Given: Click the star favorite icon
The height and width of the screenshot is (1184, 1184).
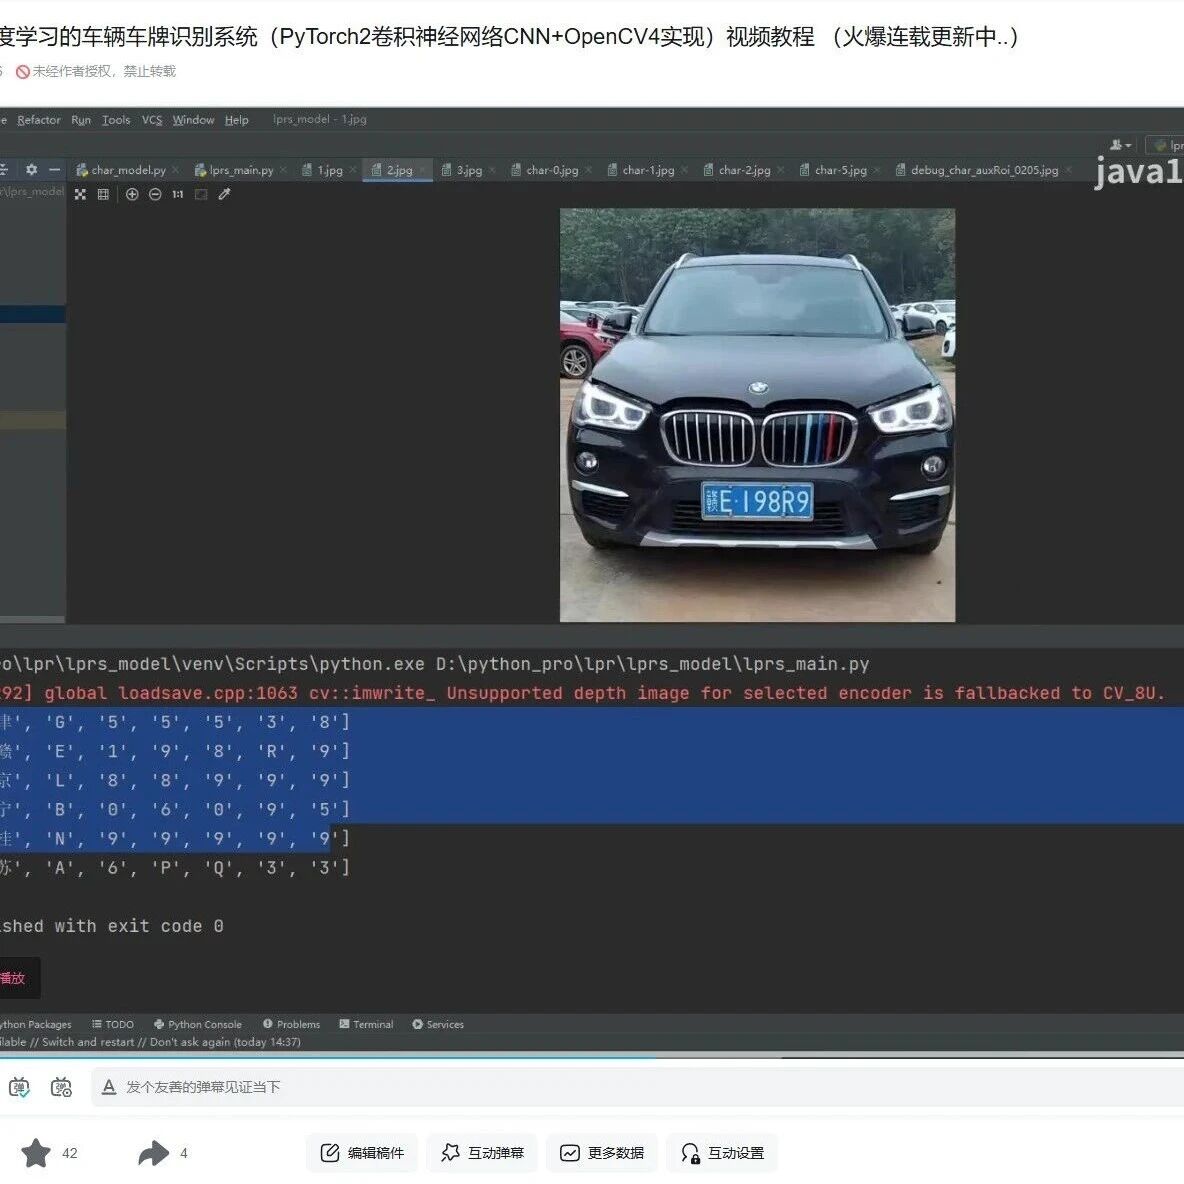Looking at the screenshot, I should 35,1152.
